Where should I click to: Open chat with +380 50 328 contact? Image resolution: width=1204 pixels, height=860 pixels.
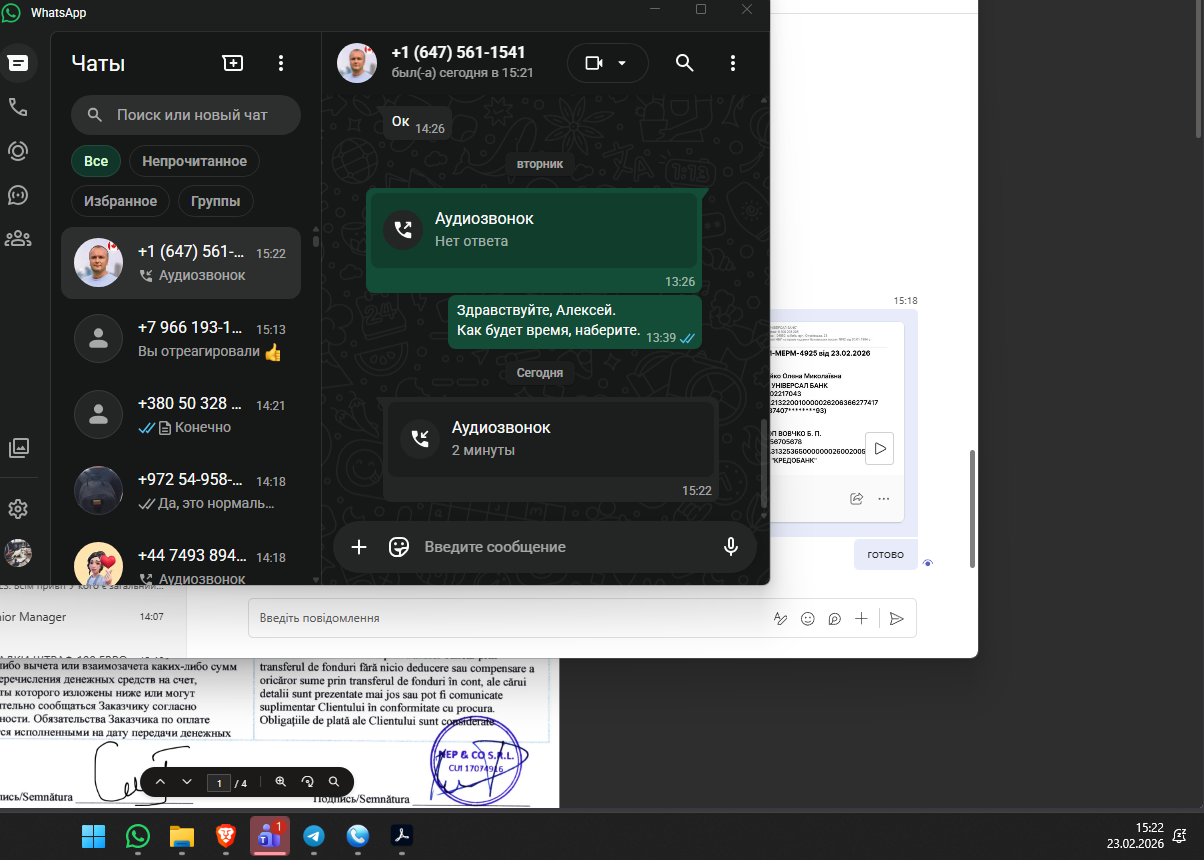pyautogui.click(x=181, y=415)
